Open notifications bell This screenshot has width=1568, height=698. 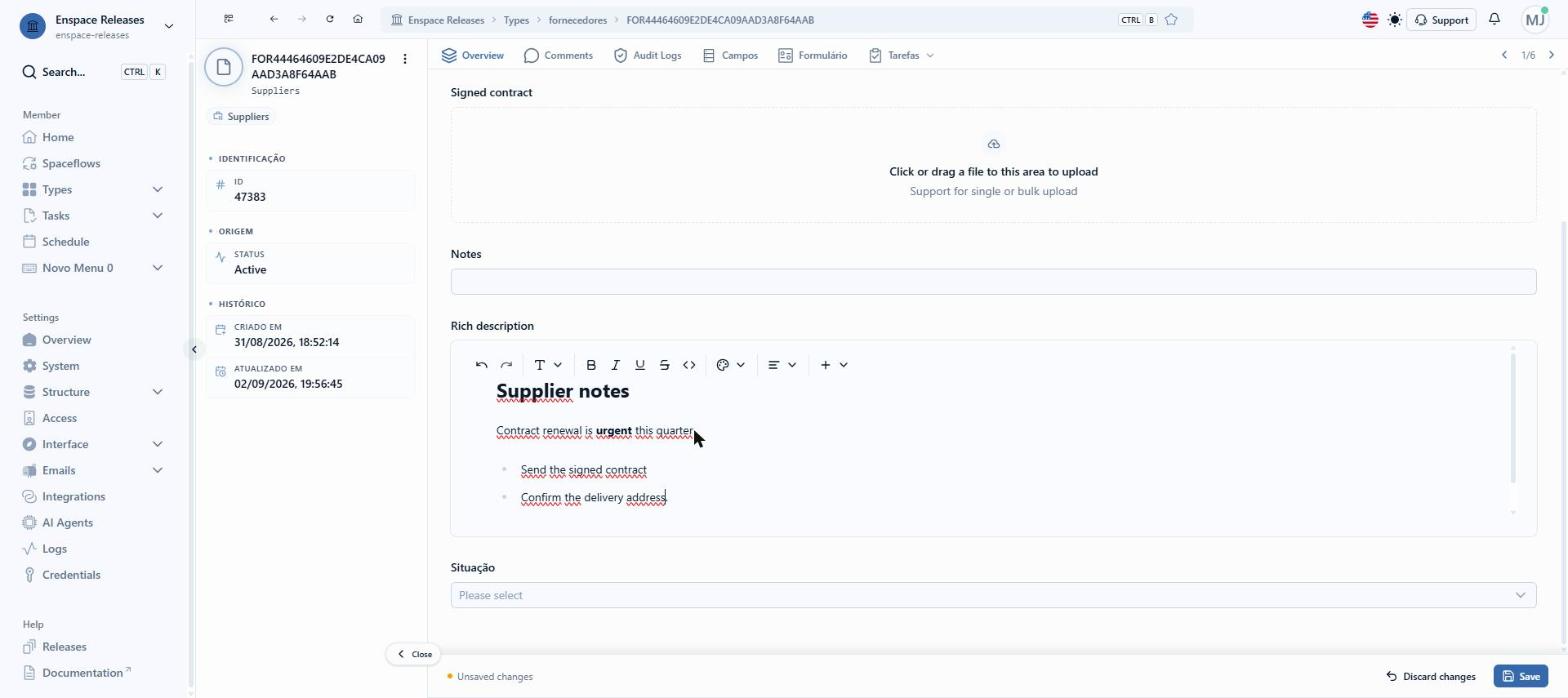1494,20
